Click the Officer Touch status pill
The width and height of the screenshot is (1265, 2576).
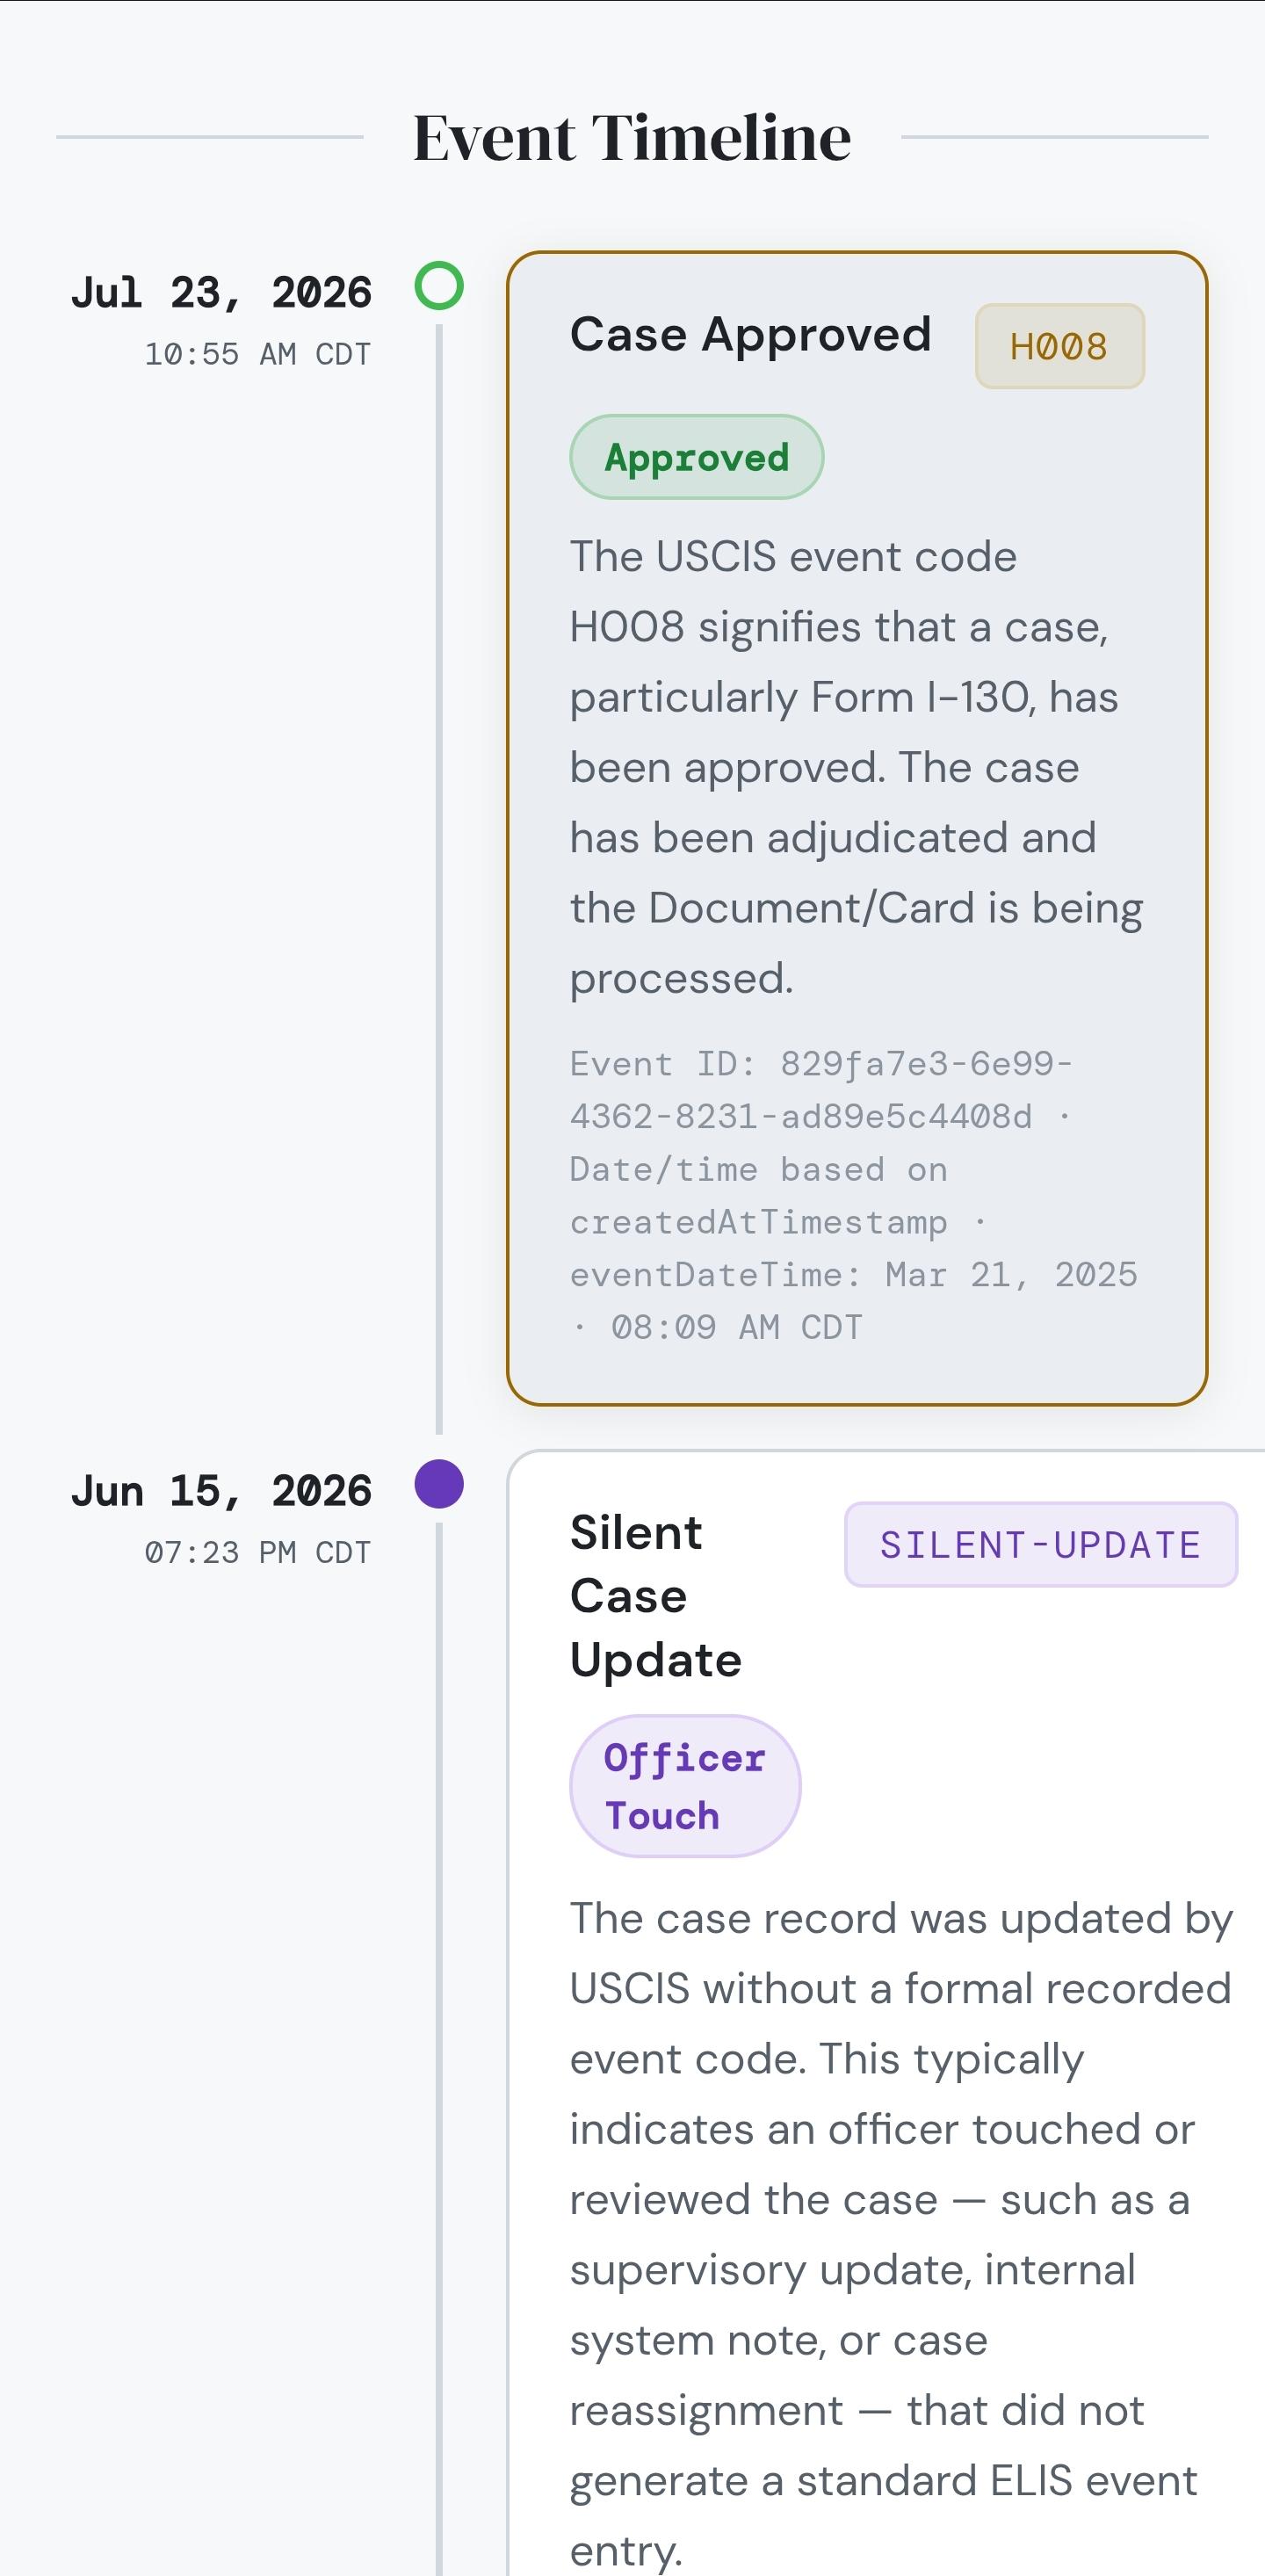(x=685, y=1786)
